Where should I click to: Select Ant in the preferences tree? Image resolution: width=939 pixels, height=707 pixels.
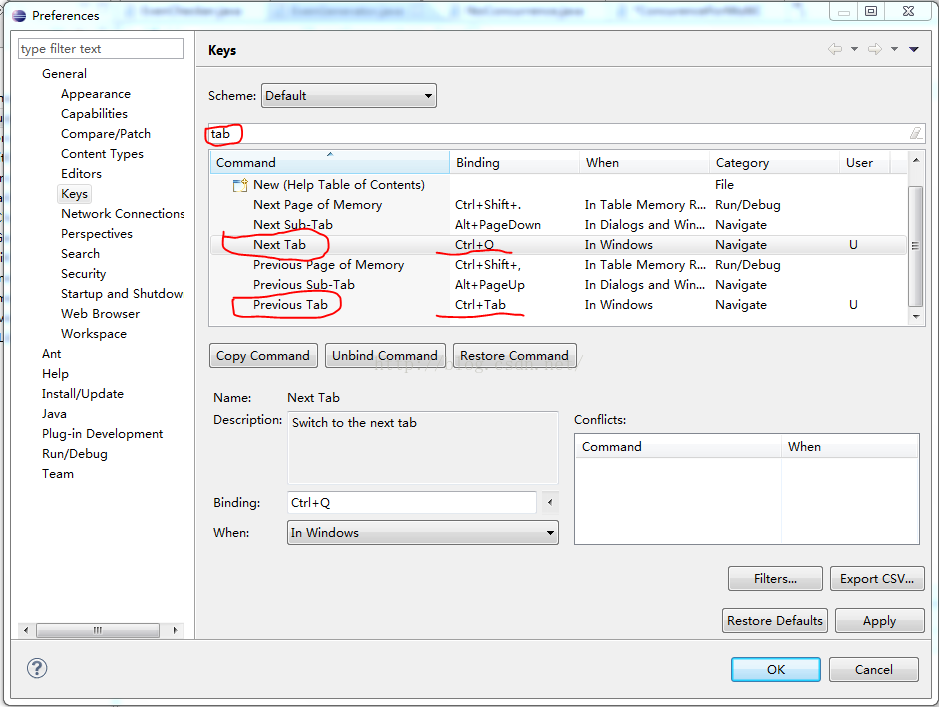pyautogui.click(x=52, y=354)
